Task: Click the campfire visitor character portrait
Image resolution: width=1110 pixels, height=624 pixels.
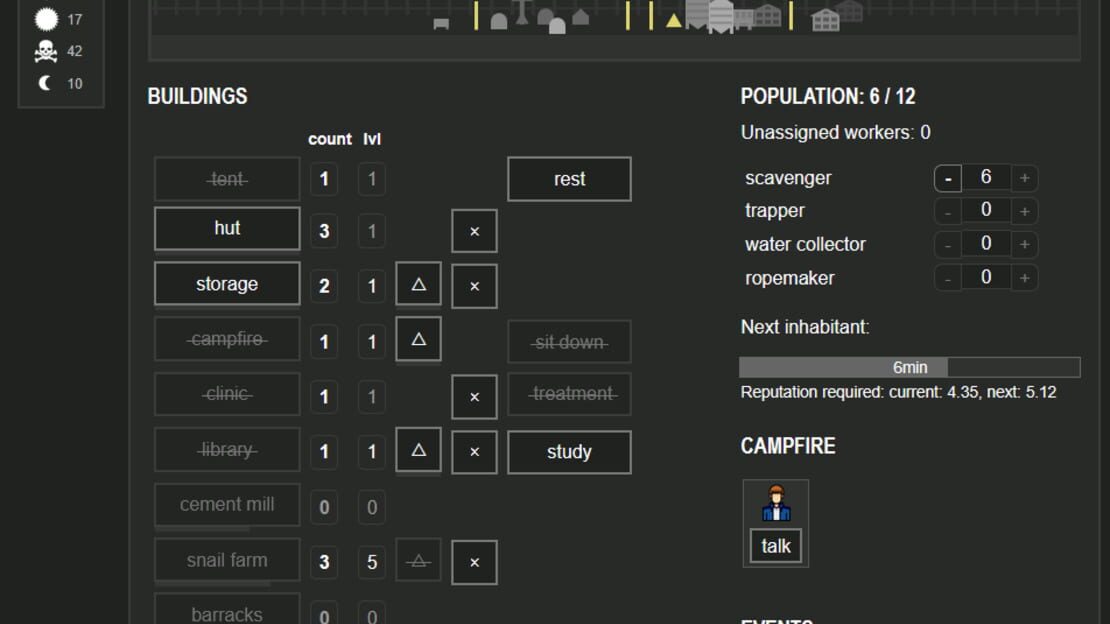Action: point(776,504)
